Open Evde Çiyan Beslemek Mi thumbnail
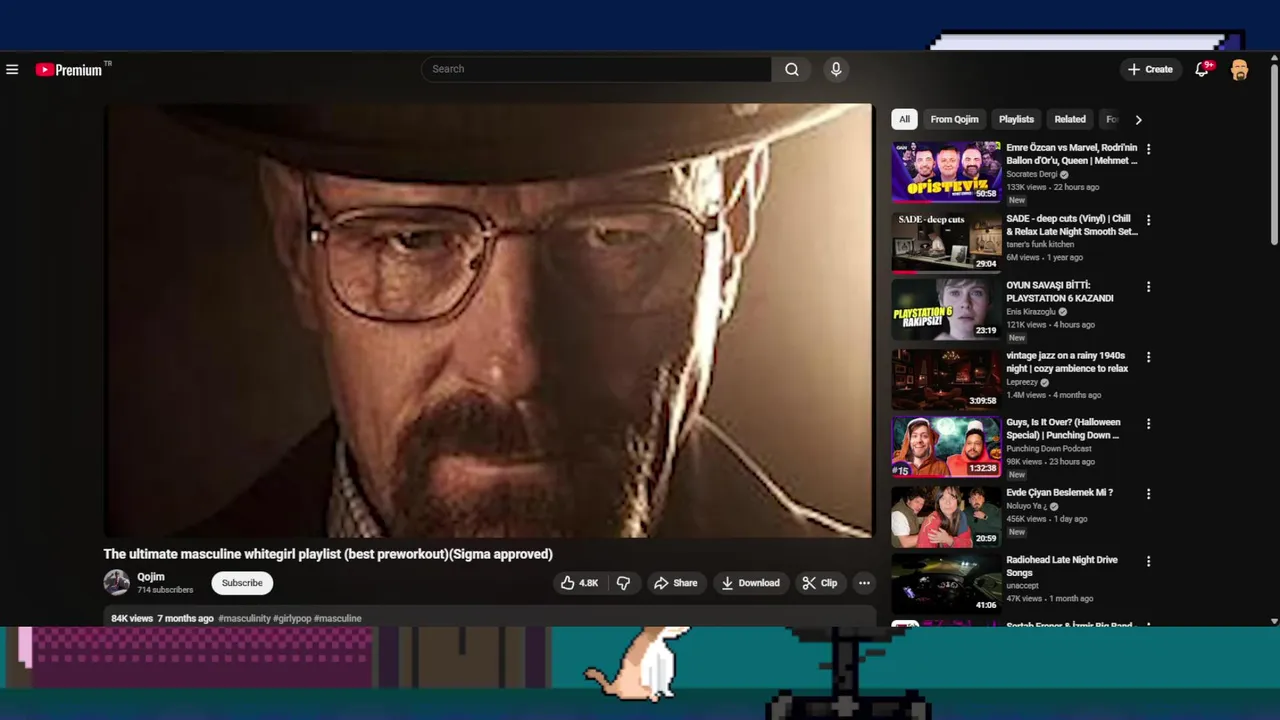The image size is (1280, 720). point(946,516)
